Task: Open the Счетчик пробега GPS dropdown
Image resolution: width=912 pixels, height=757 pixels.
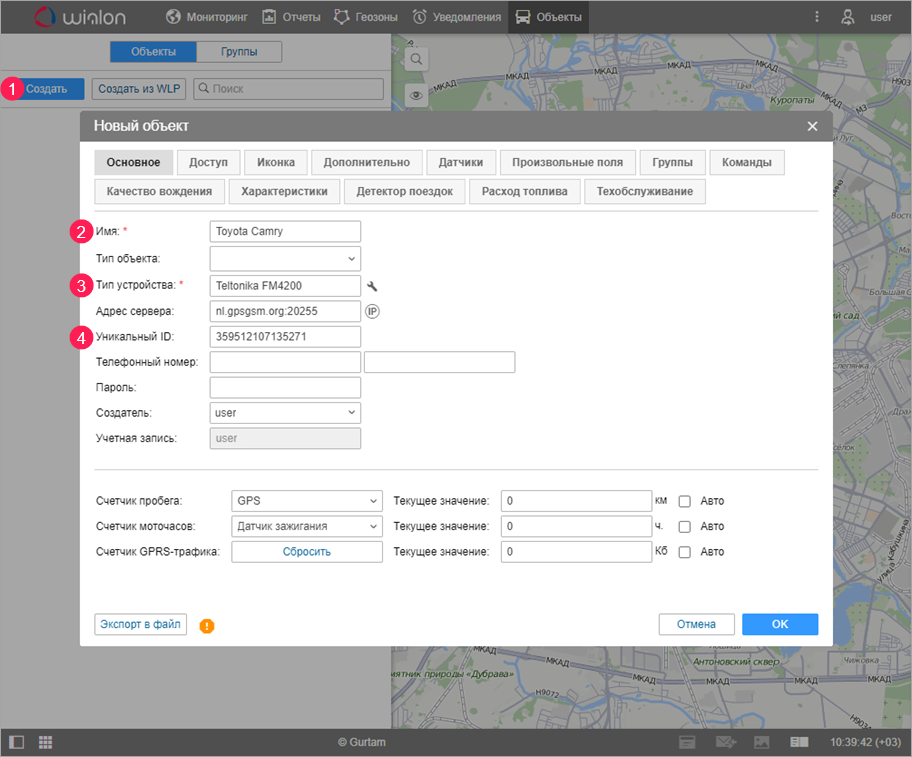Action: coord(307,501)
